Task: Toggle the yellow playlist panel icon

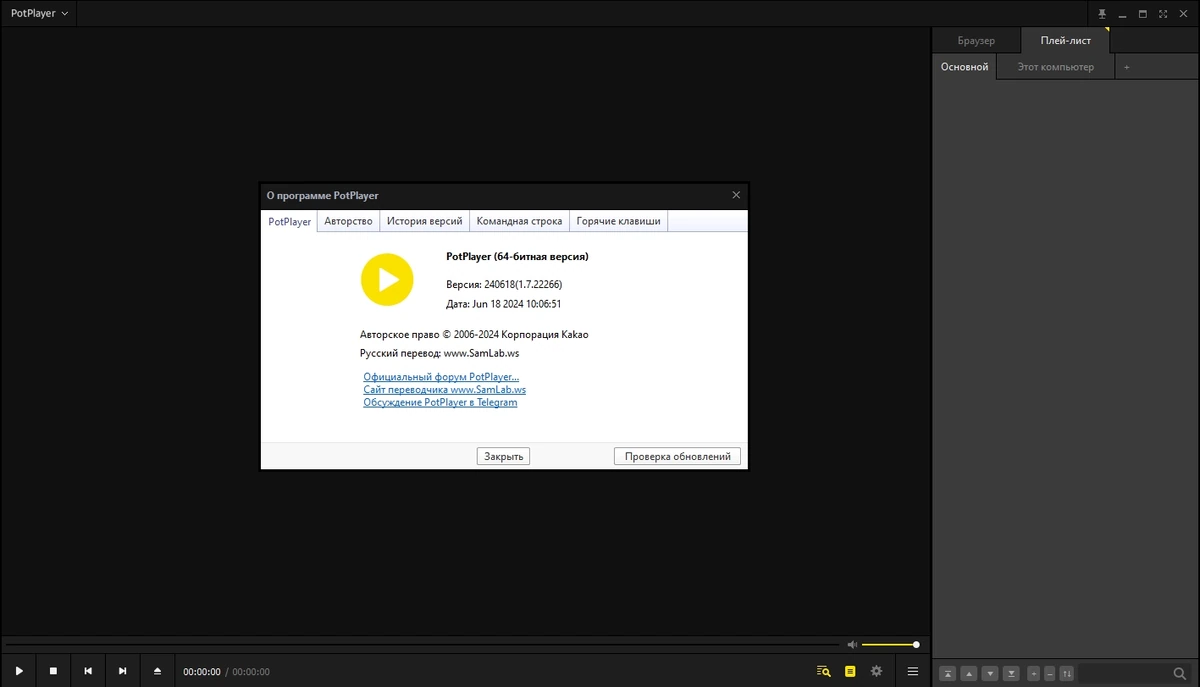Action: click(850, 671)
